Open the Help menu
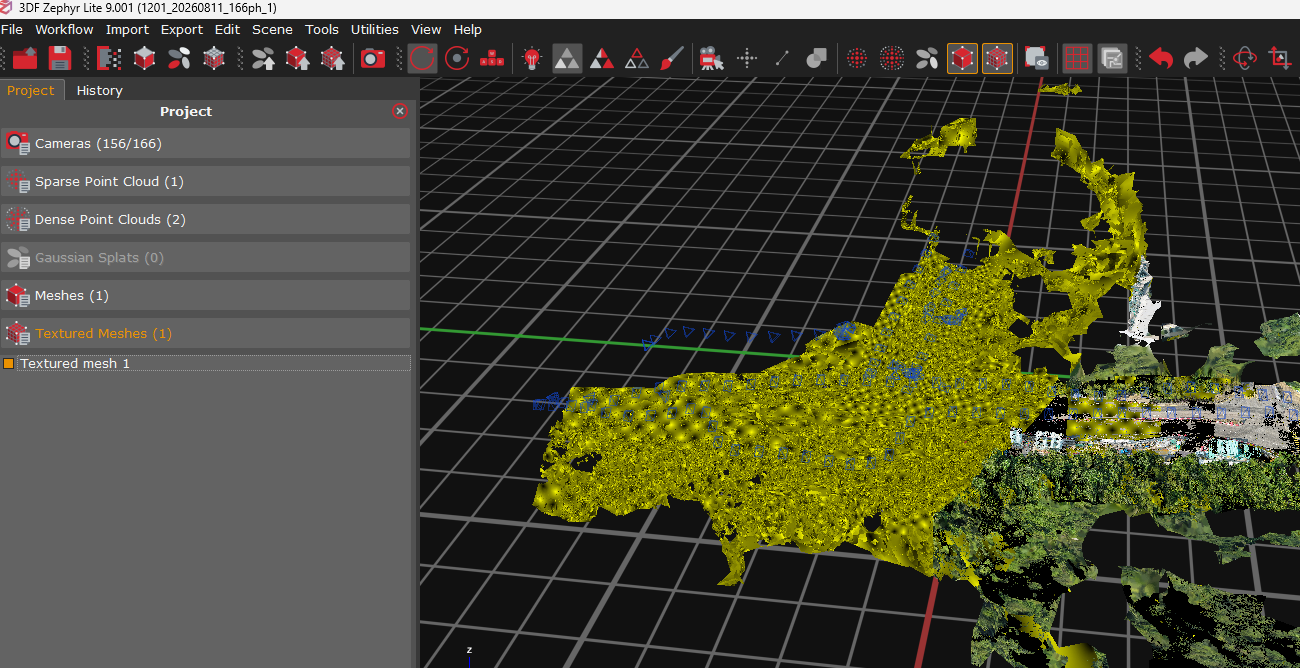This screenshot has width=1300, height=668. (467, 29)
